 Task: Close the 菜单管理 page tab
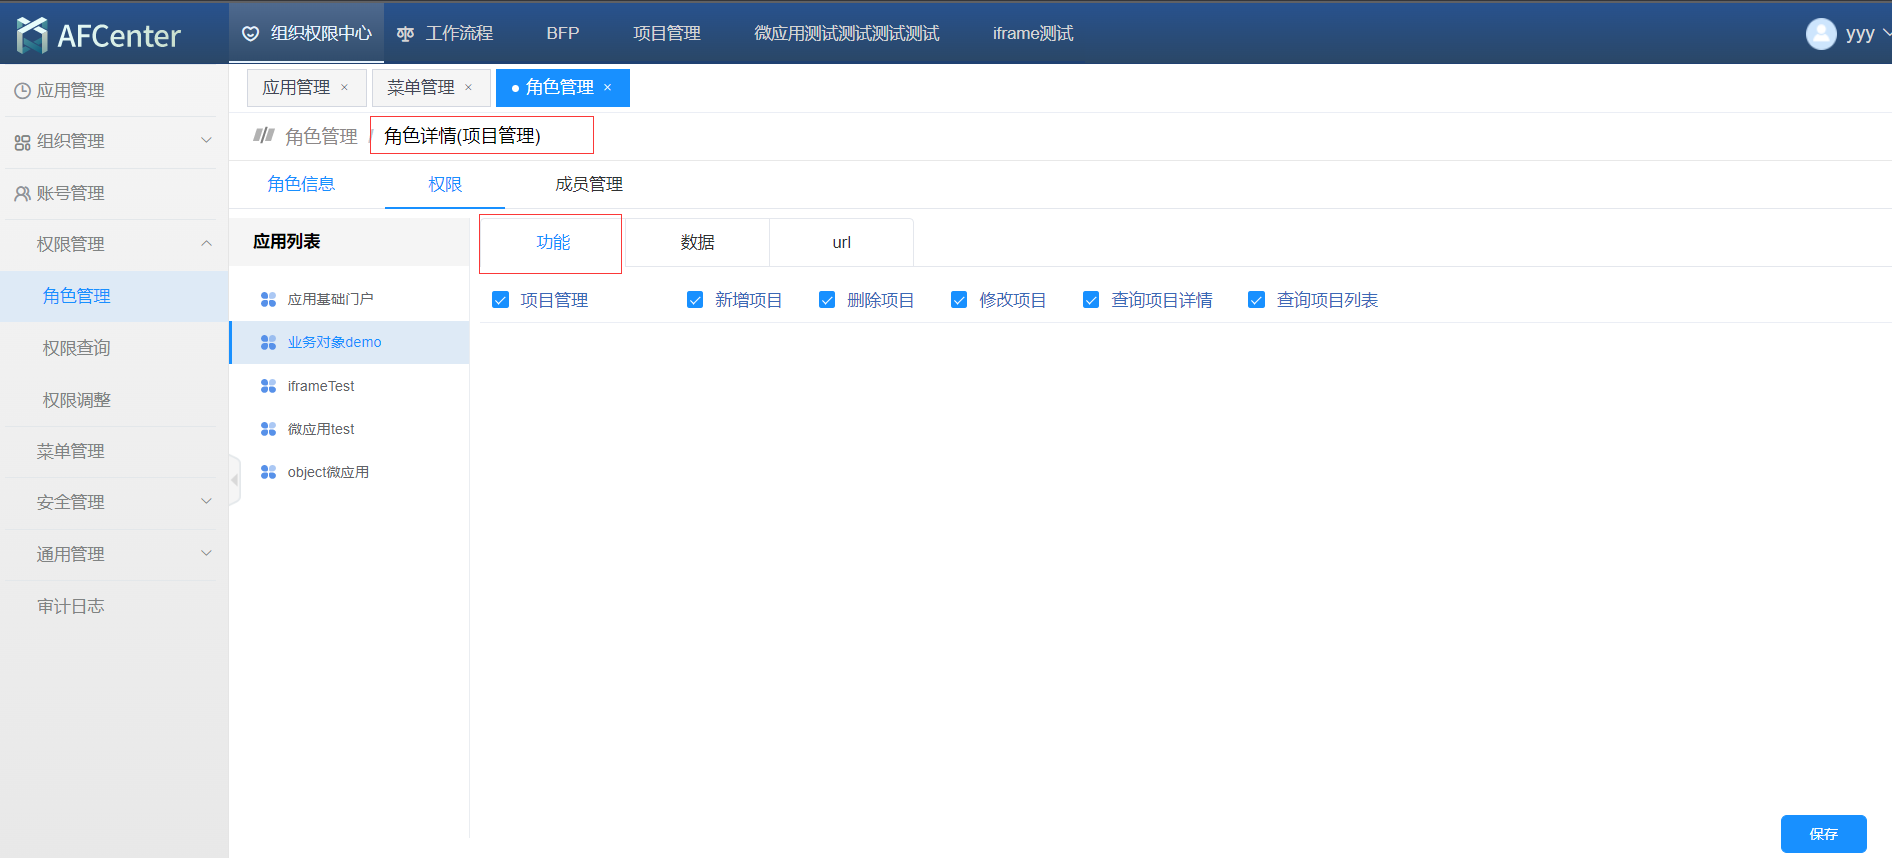click(468, 88)
